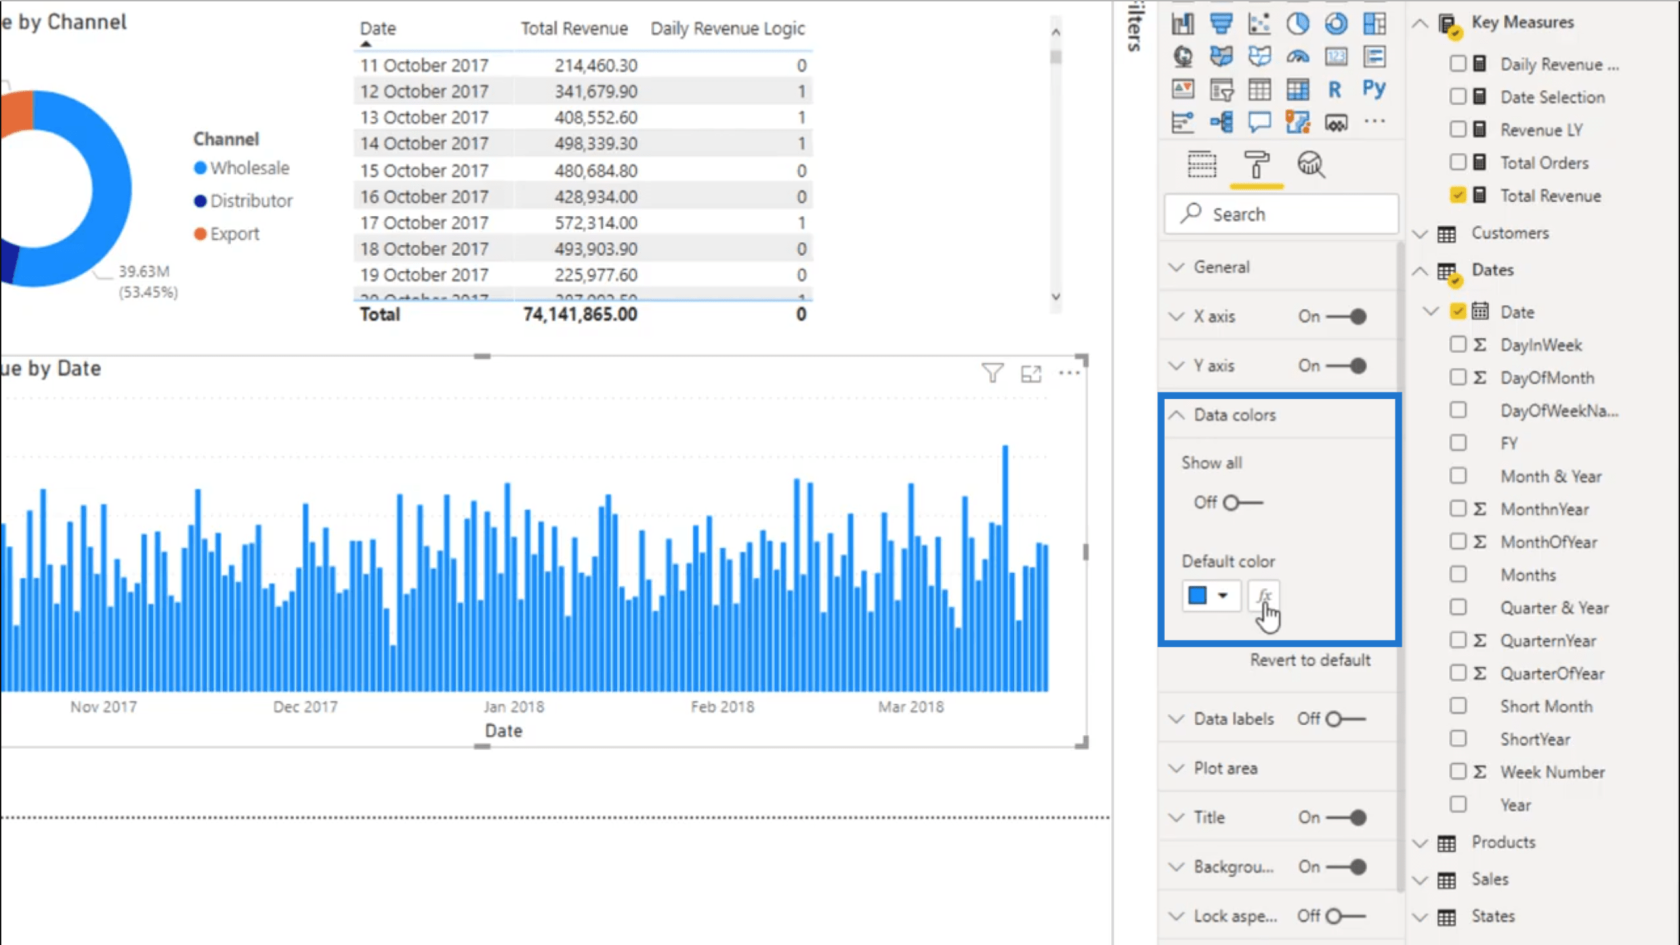
Task: Select the Python visual
Action: coord(1374,89)
